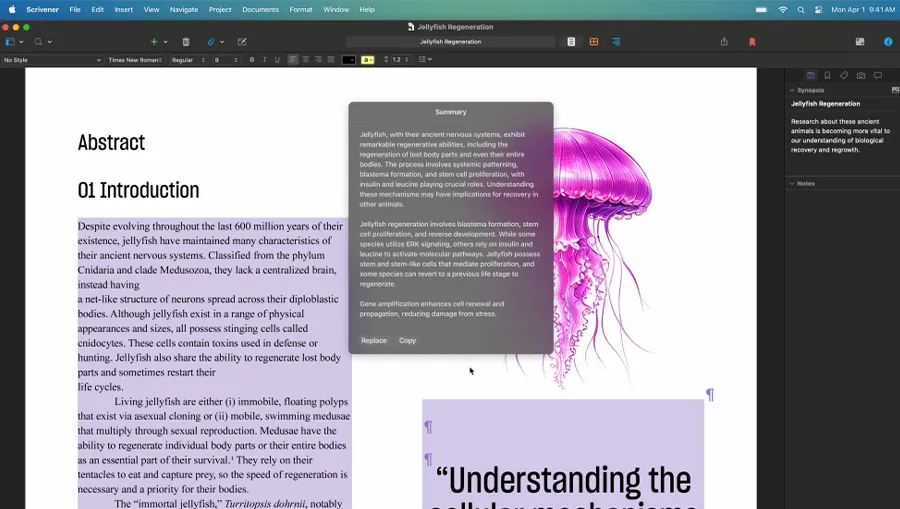
Task: Click the battery status icon
Action: (x=762, y=10)
